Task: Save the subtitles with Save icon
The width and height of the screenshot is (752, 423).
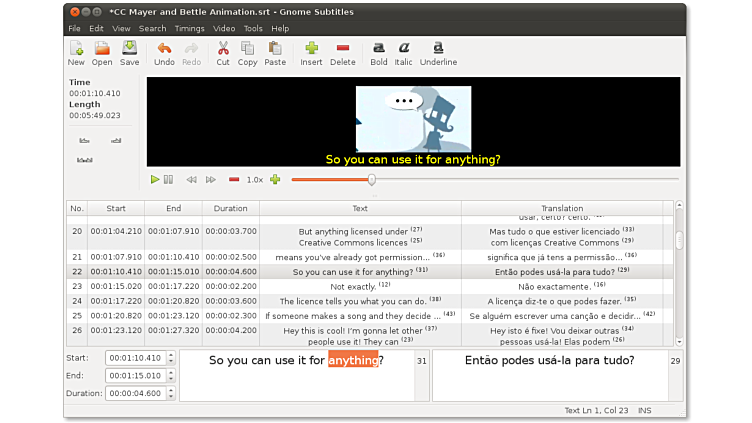Action: [x=129, y=52]
